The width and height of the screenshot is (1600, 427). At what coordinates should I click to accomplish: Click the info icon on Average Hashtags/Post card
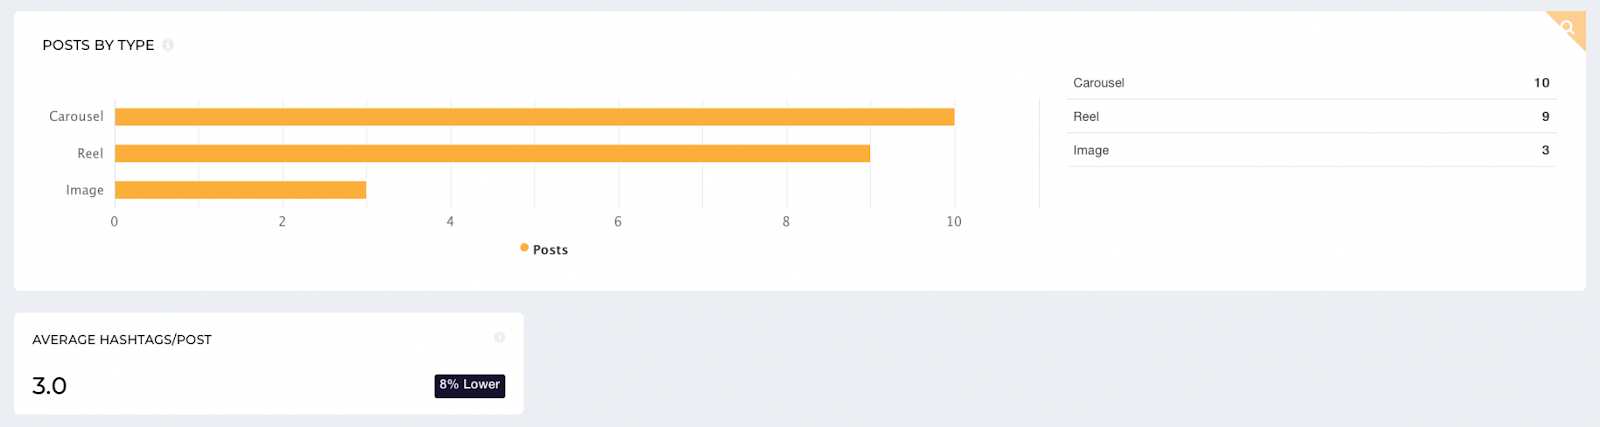pos(500,338)
